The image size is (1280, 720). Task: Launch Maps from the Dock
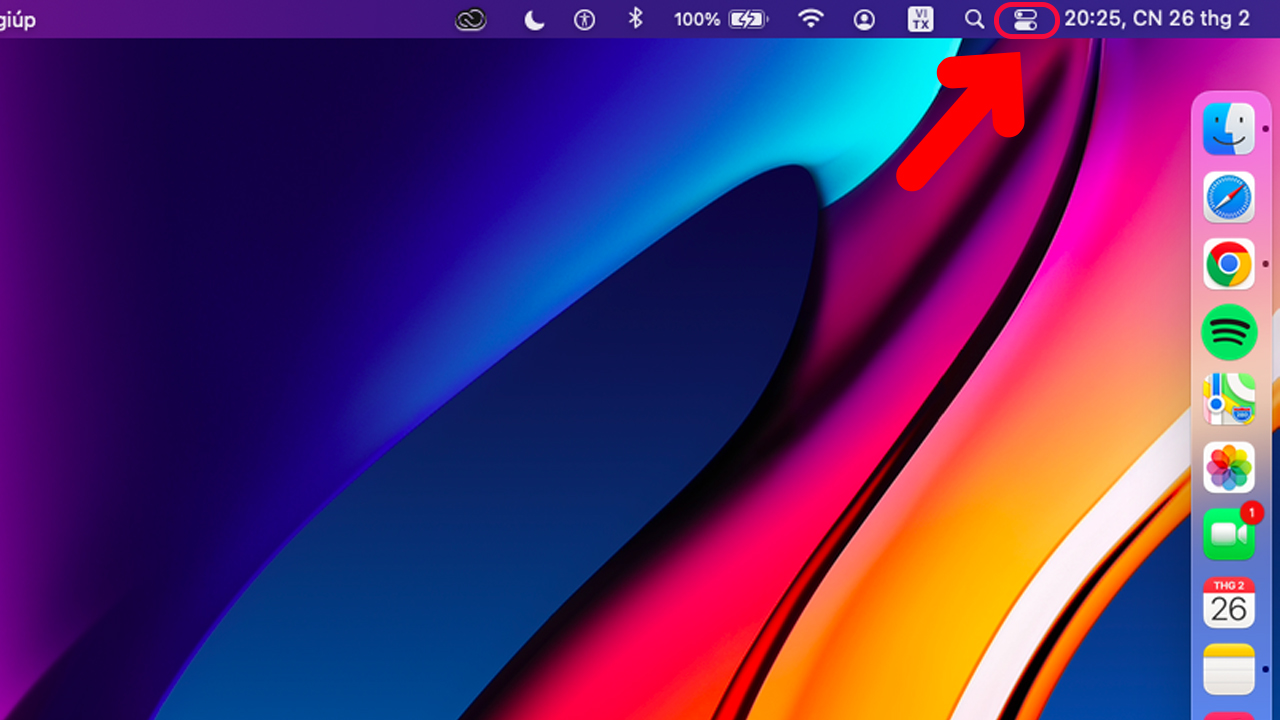[x=1229, y=400]
